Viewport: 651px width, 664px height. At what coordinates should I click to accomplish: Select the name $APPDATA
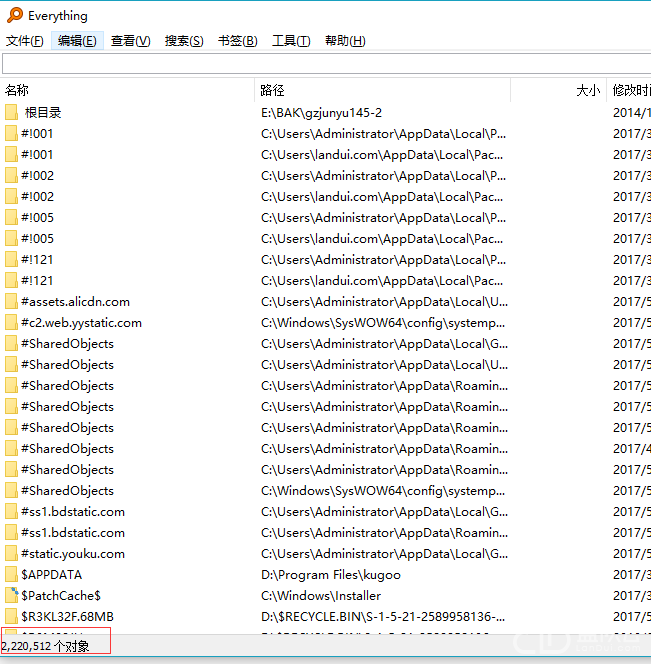coord(51,575)
